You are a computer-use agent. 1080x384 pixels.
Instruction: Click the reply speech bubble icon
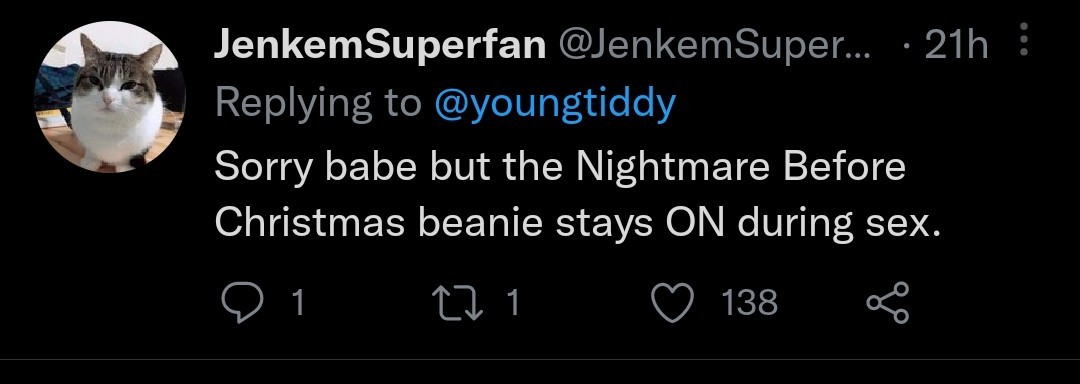(242, 303)
